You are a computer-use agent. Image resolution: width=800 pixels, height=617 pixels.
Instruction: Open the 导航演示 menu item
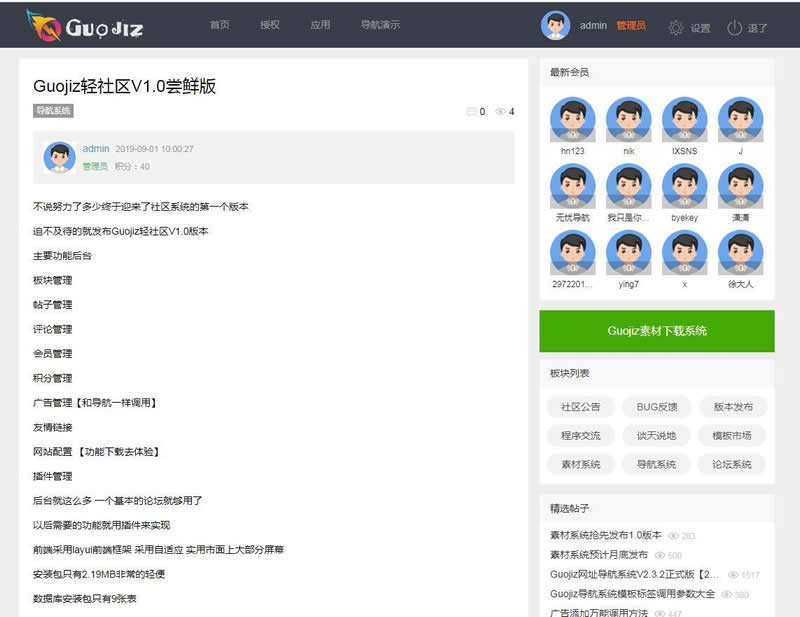pyautogui.click(x=379, y=26)
